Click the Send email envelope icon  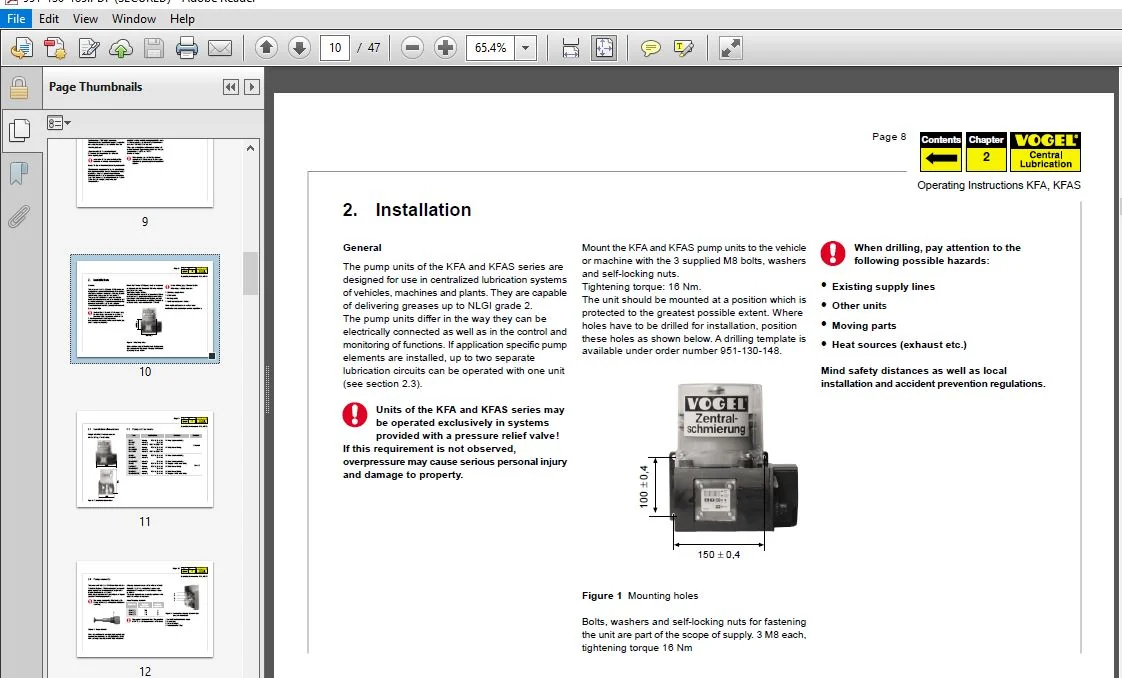[x=220, y=48]
